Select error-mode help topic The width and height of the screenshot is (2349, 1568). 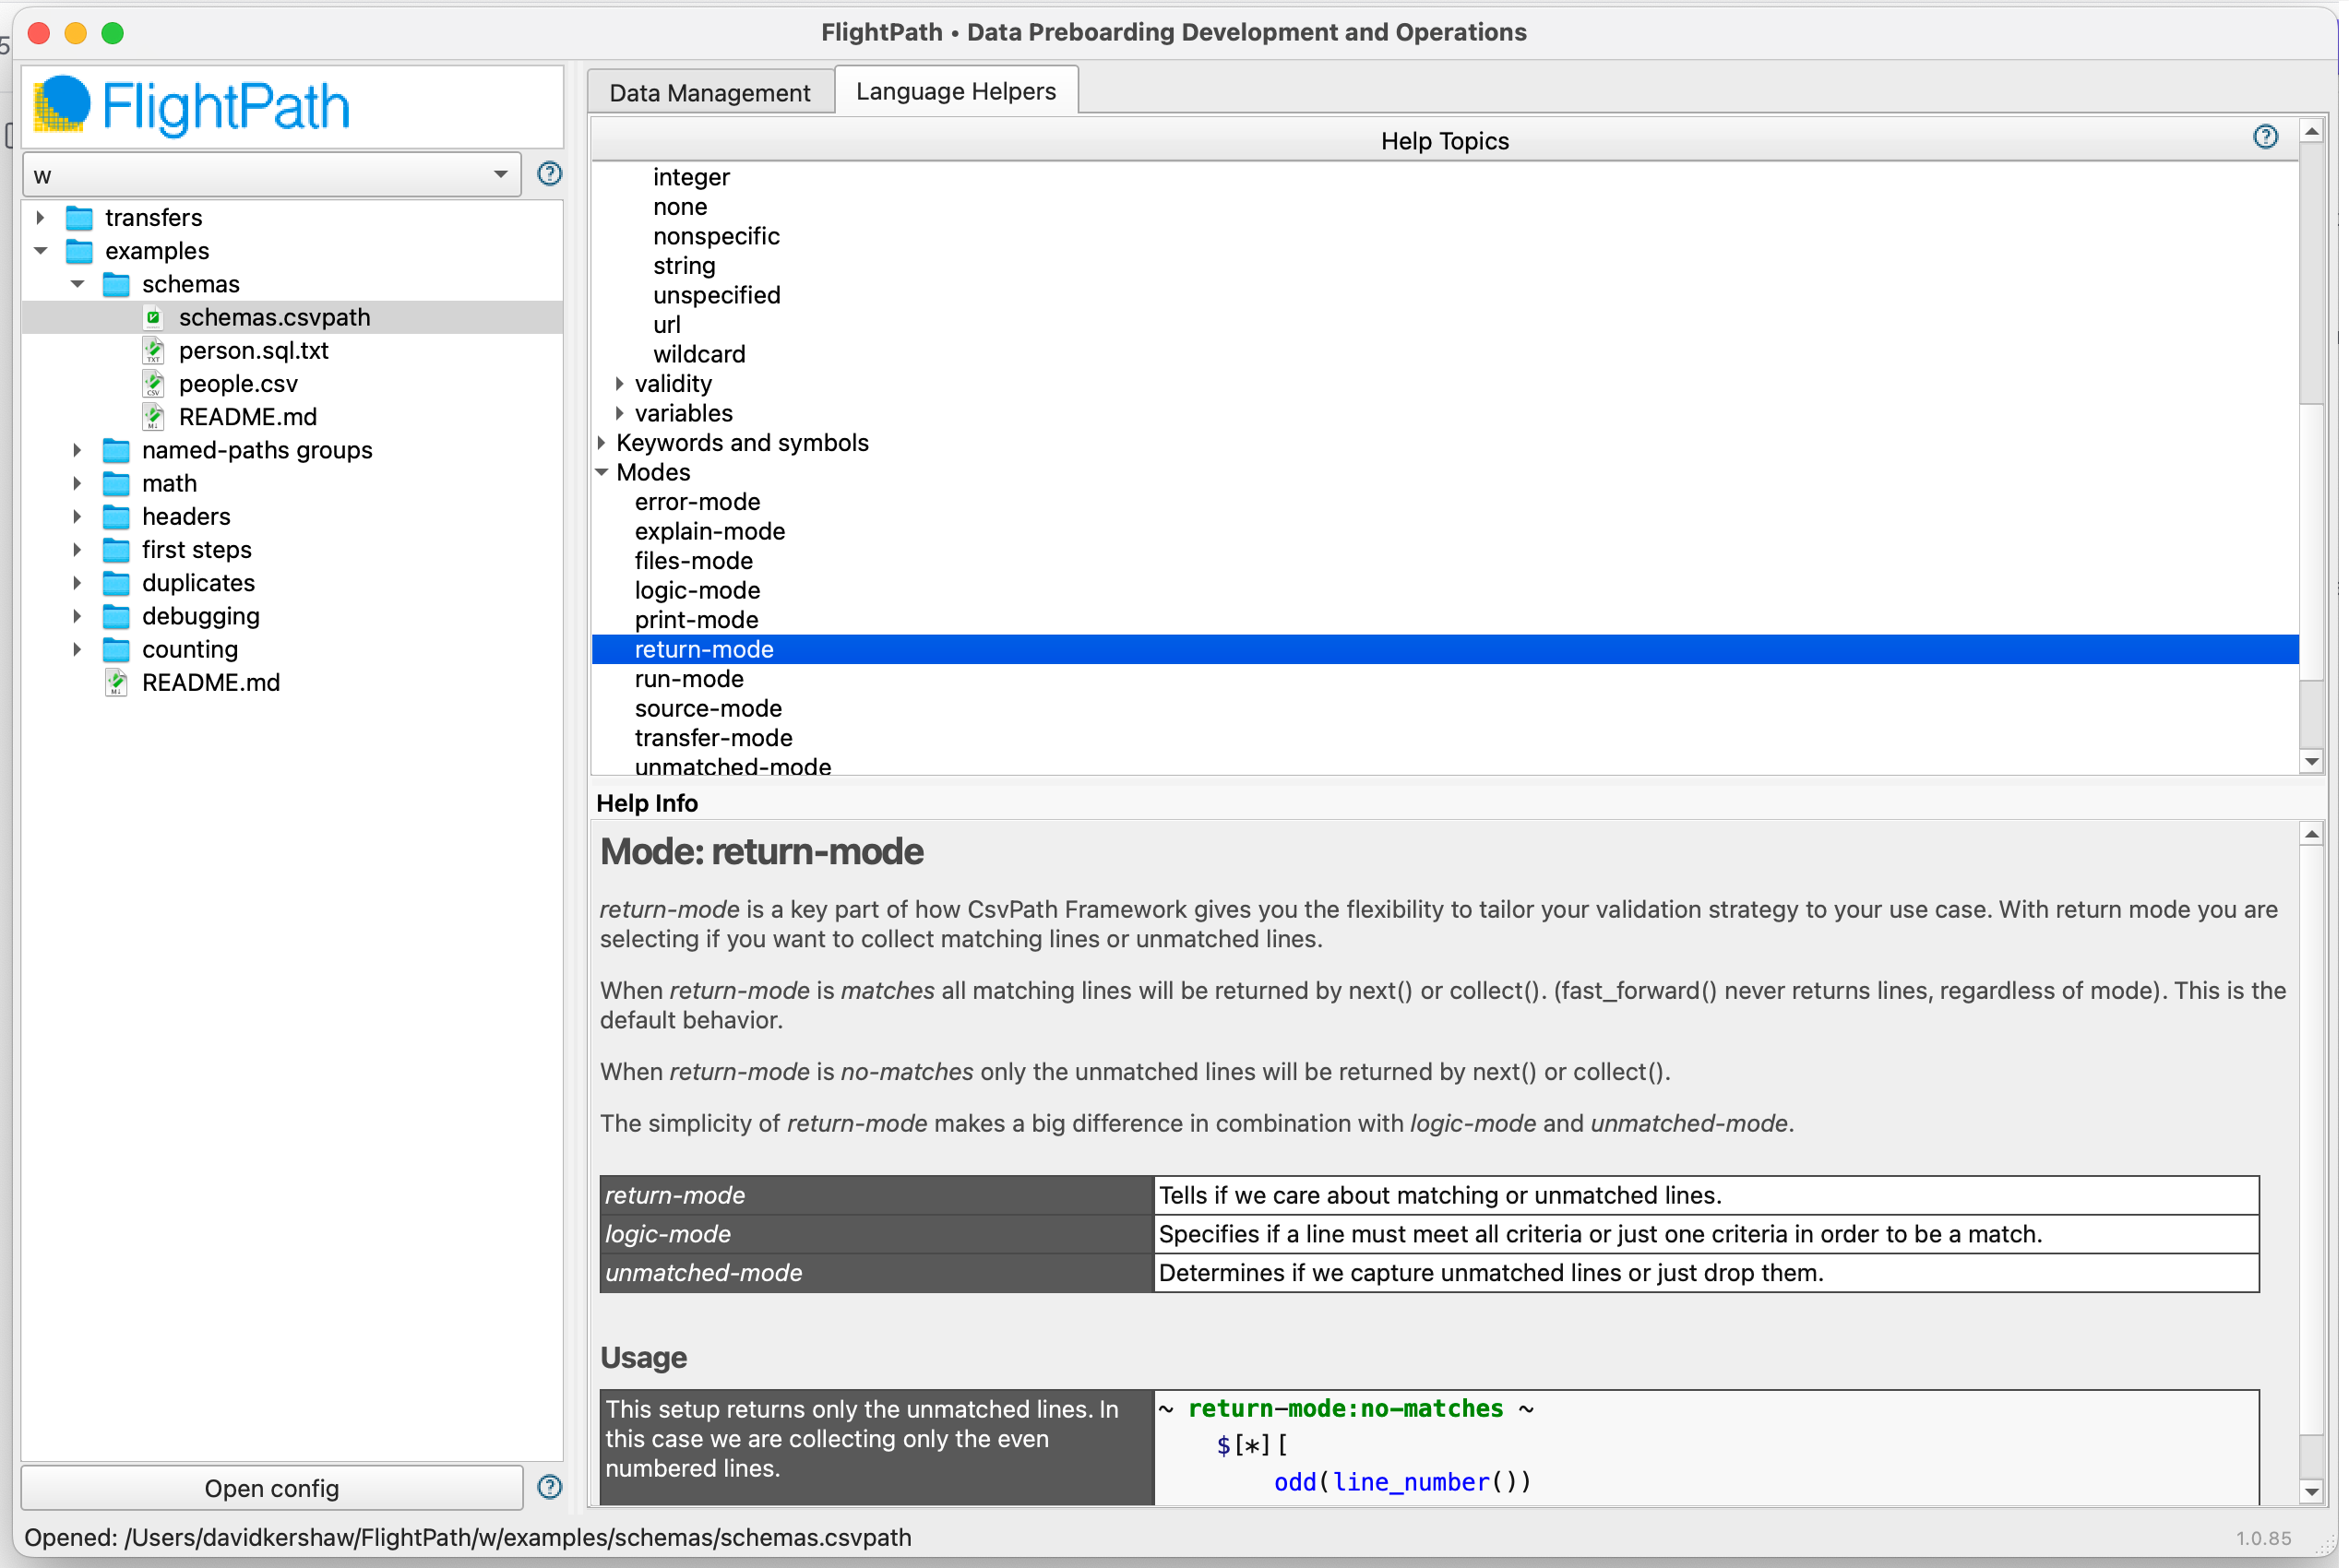pyautogui.click(x=700, y=503)
